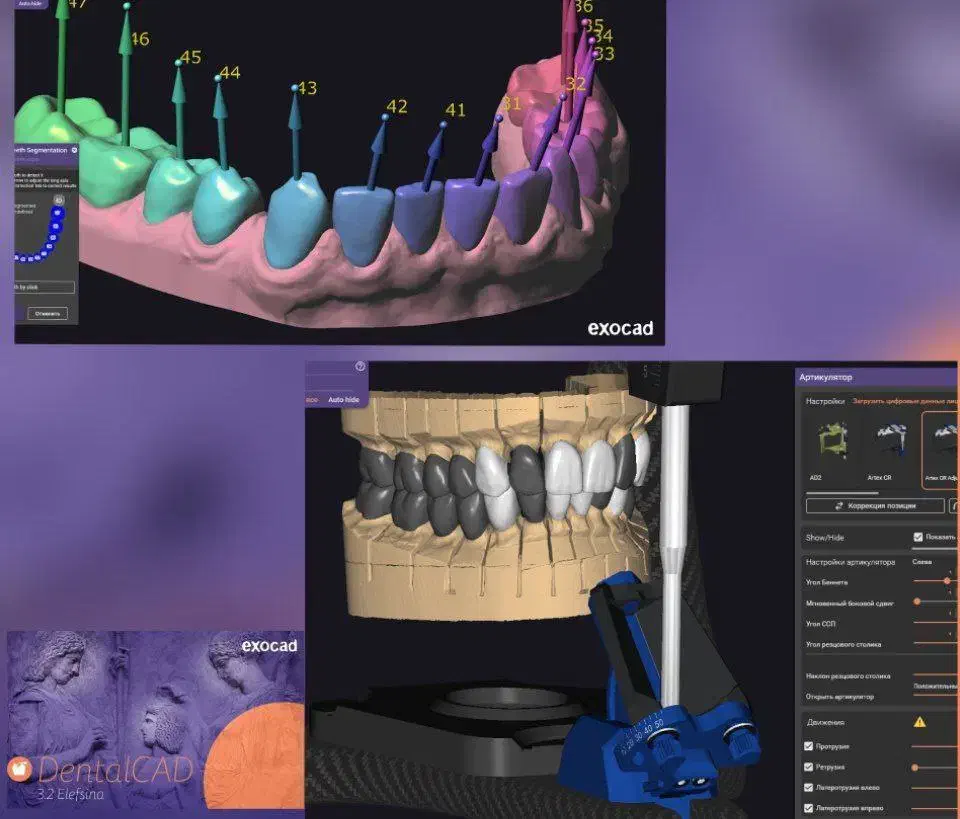Screen dimensions: 960x819
Task: Select the topmost tooth in arch diagram
Action: (x=59, y=201)
